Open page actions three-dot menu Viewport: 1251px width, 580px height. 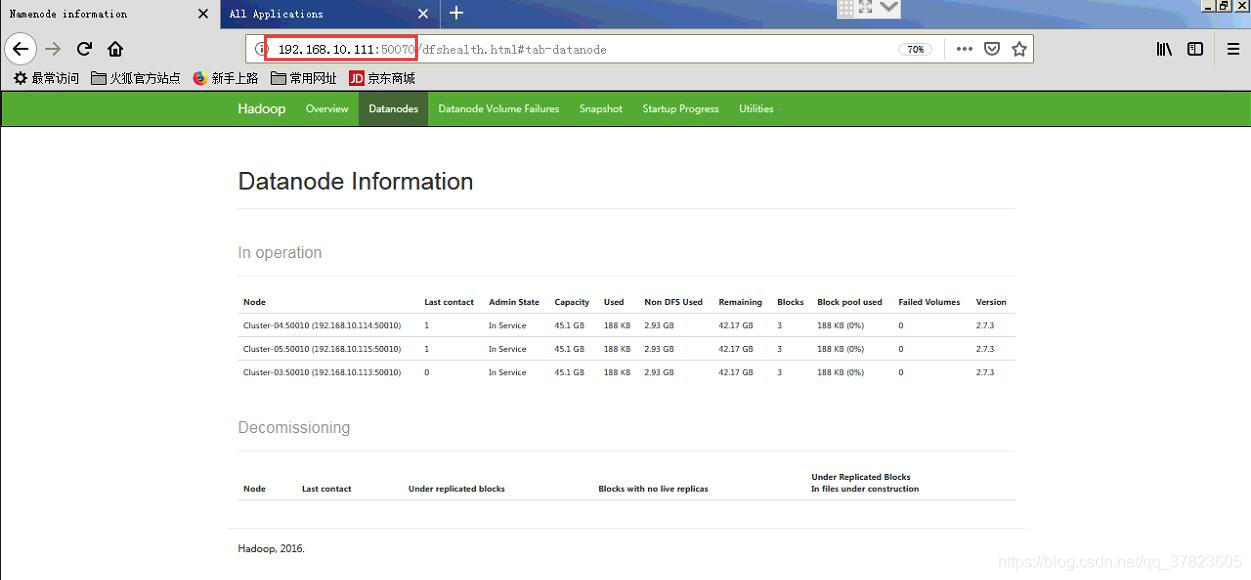coord(964,49)
